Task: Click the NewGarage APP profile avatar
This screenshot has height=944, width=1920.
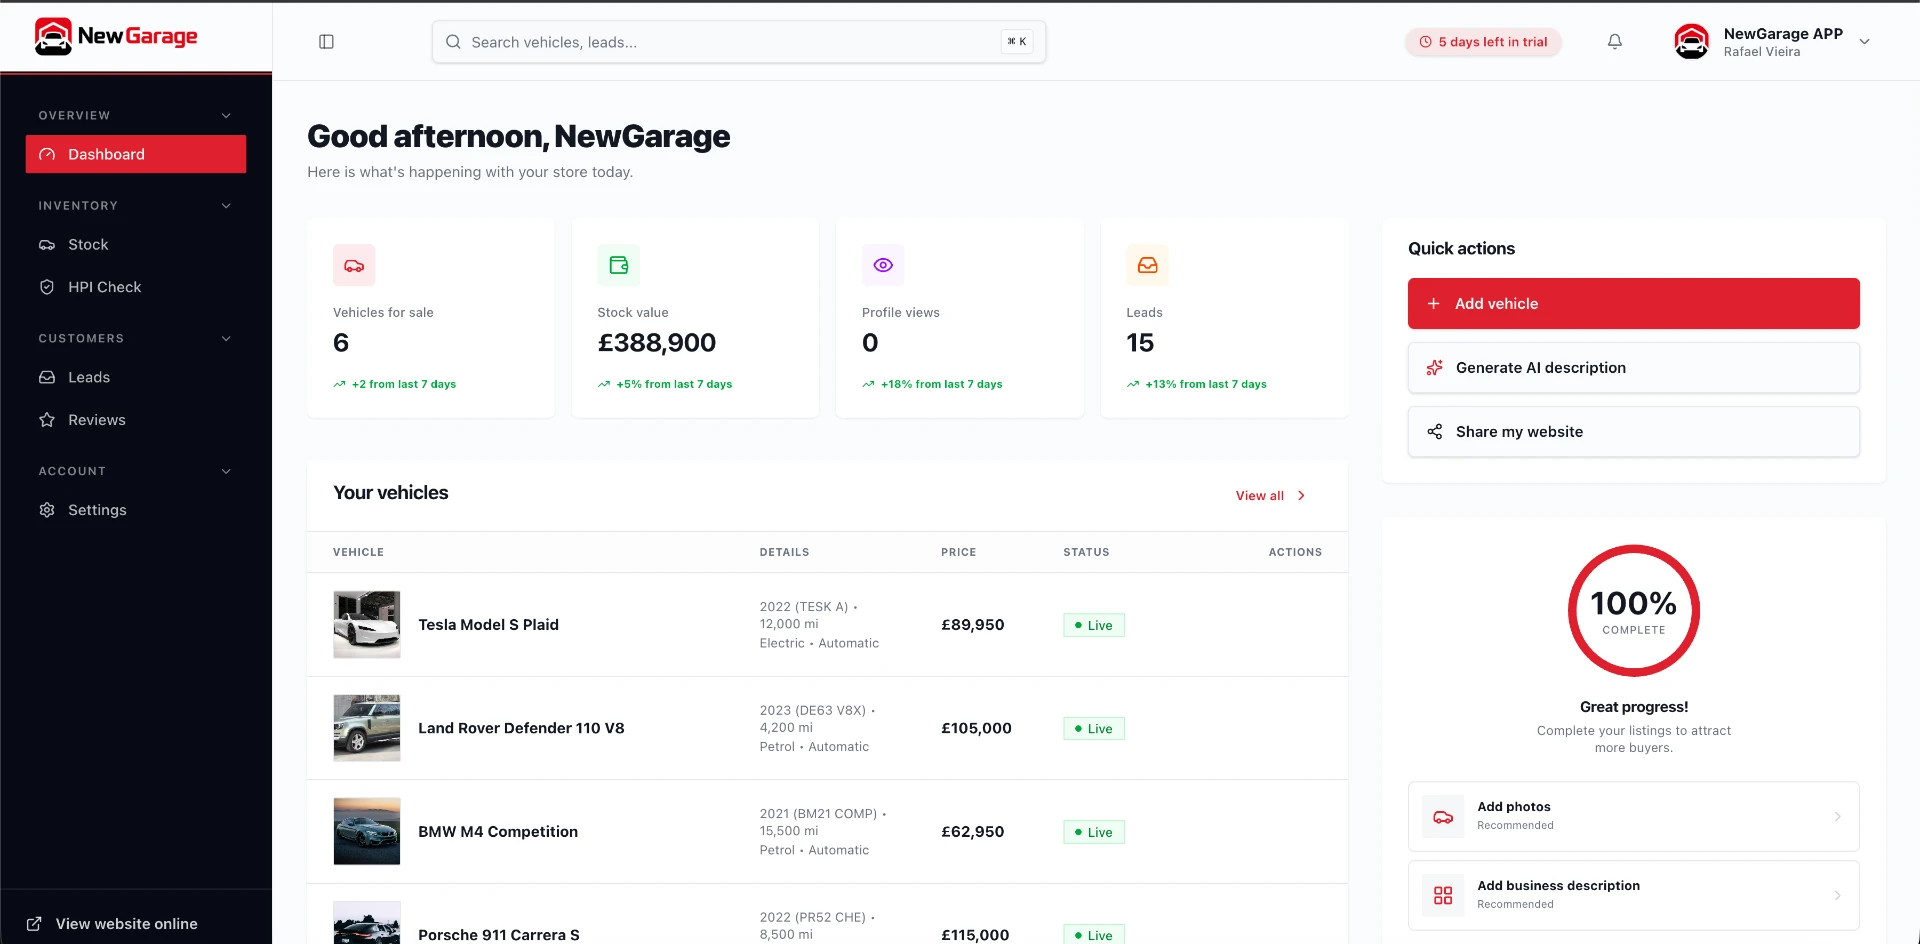Action: tap(1692, 41)
